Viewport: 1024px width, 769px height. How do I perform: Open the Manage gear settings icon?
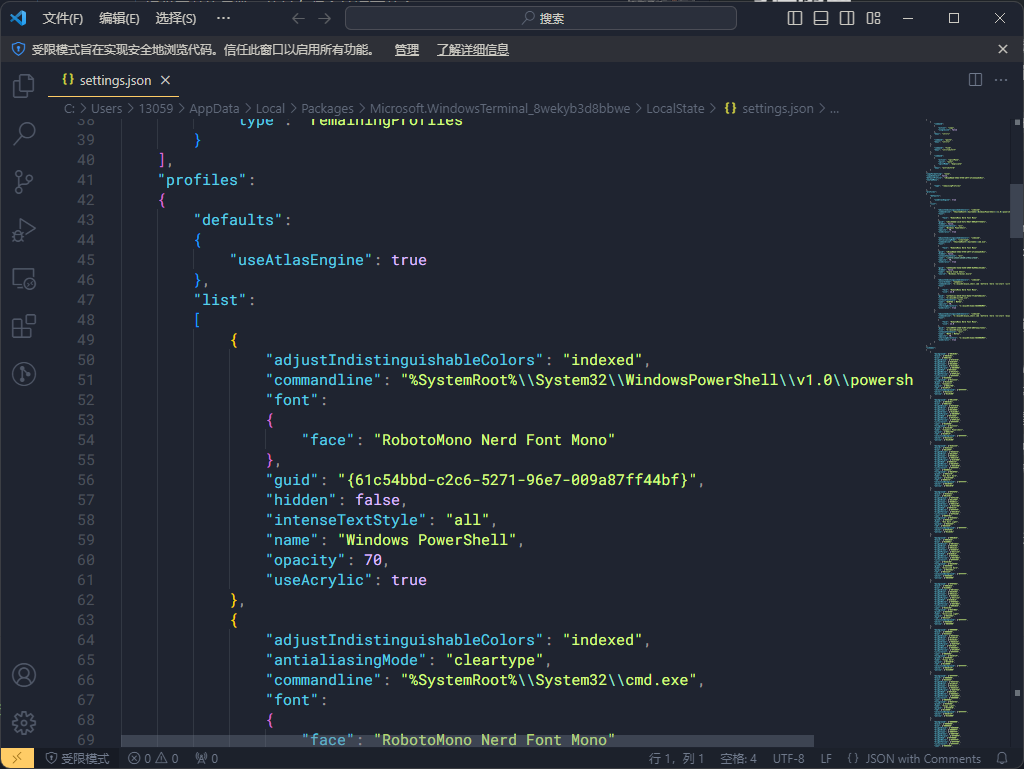click(24, 722)
